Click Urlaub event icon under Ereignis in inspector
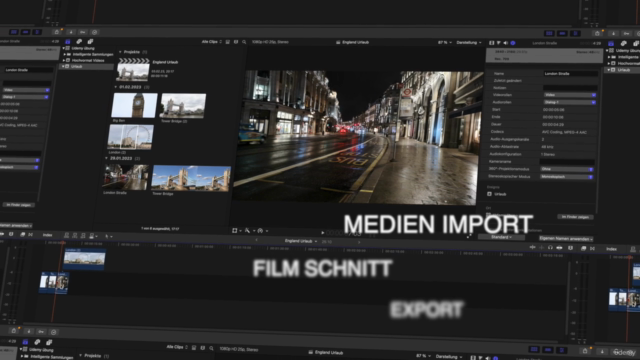Screen dimensions: 640x360 coord(489,194)
